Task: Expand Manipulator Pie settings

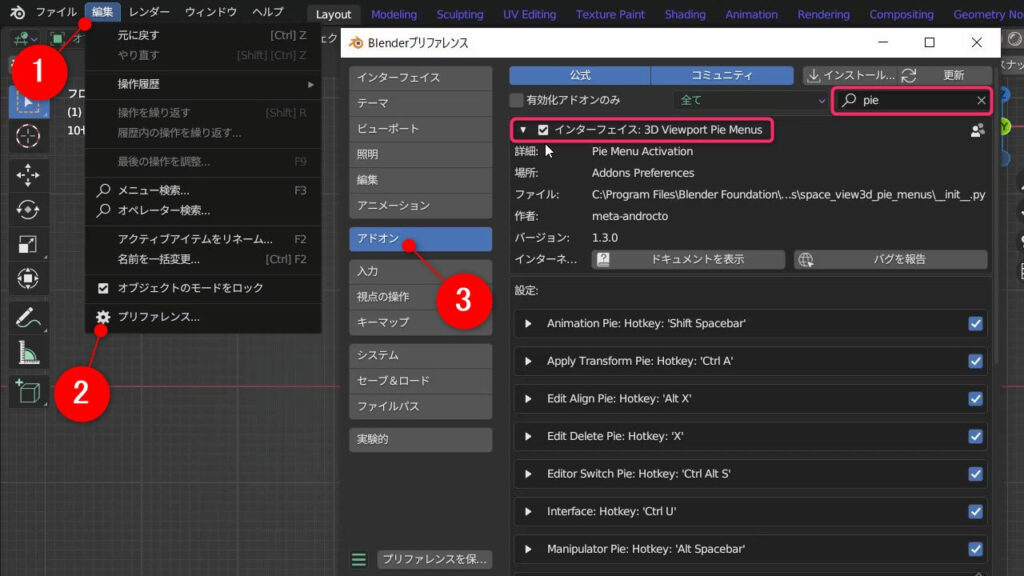Action: 528,549
